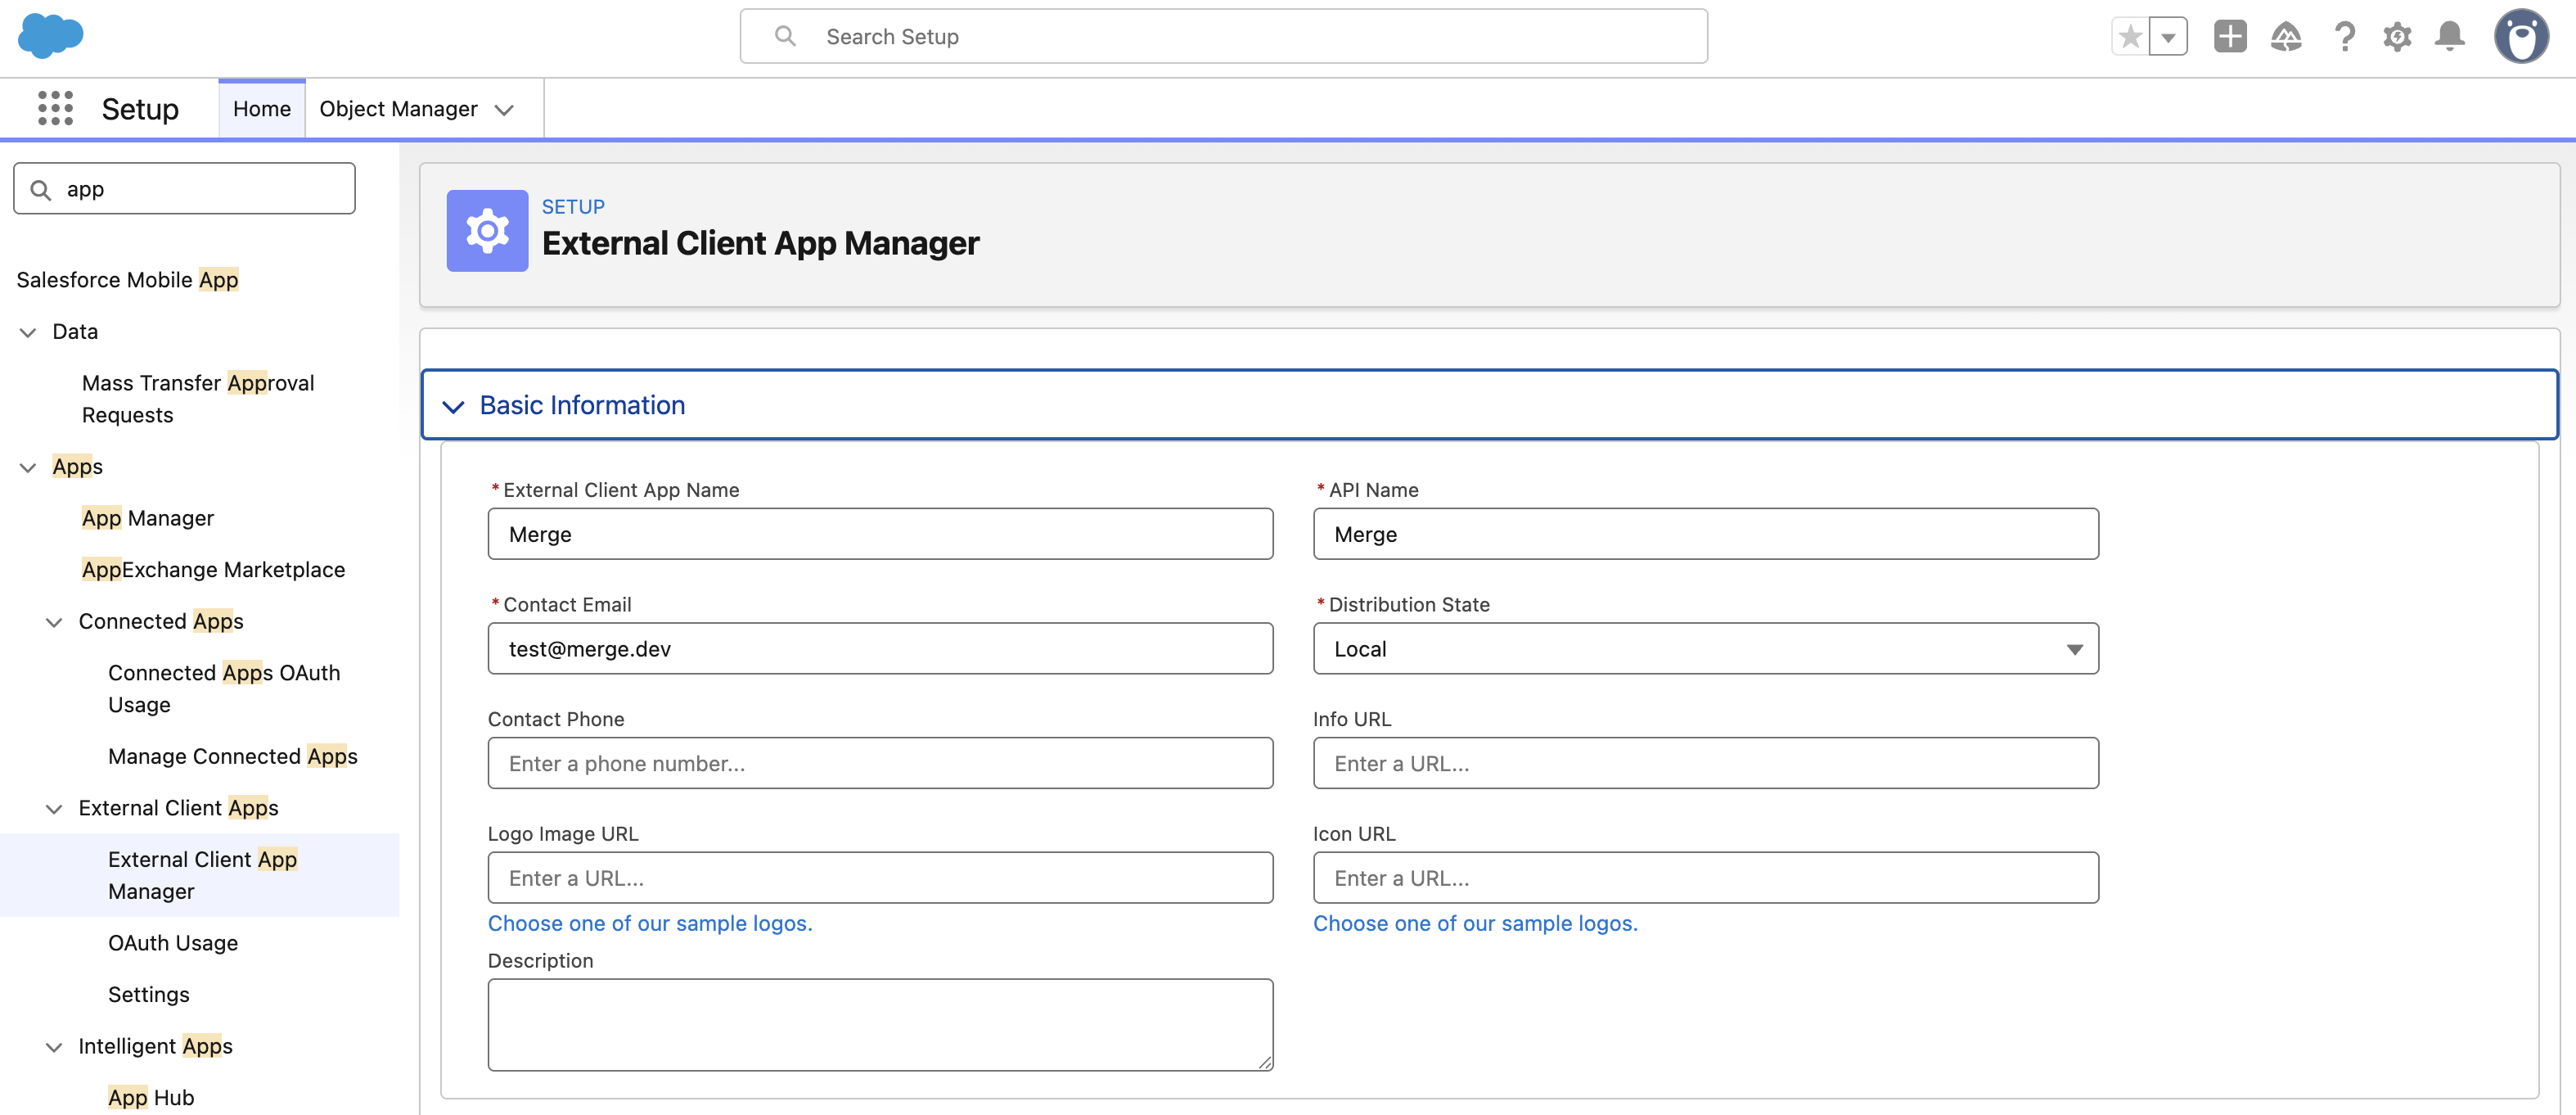Screen dimensions: 2576x1115
Task: Click the Contact Phone field
Action: pos(880,763)
